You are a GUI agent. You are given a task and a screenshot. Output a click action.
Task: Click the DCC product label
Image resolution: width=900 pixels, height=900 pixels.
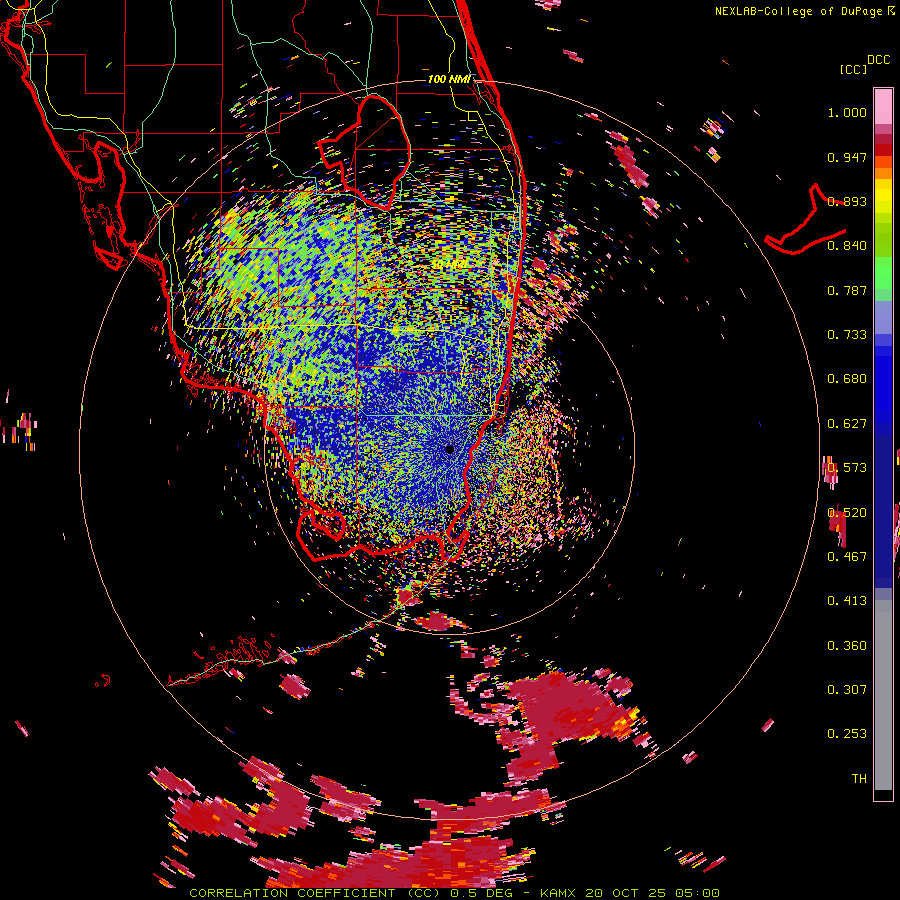879,60
